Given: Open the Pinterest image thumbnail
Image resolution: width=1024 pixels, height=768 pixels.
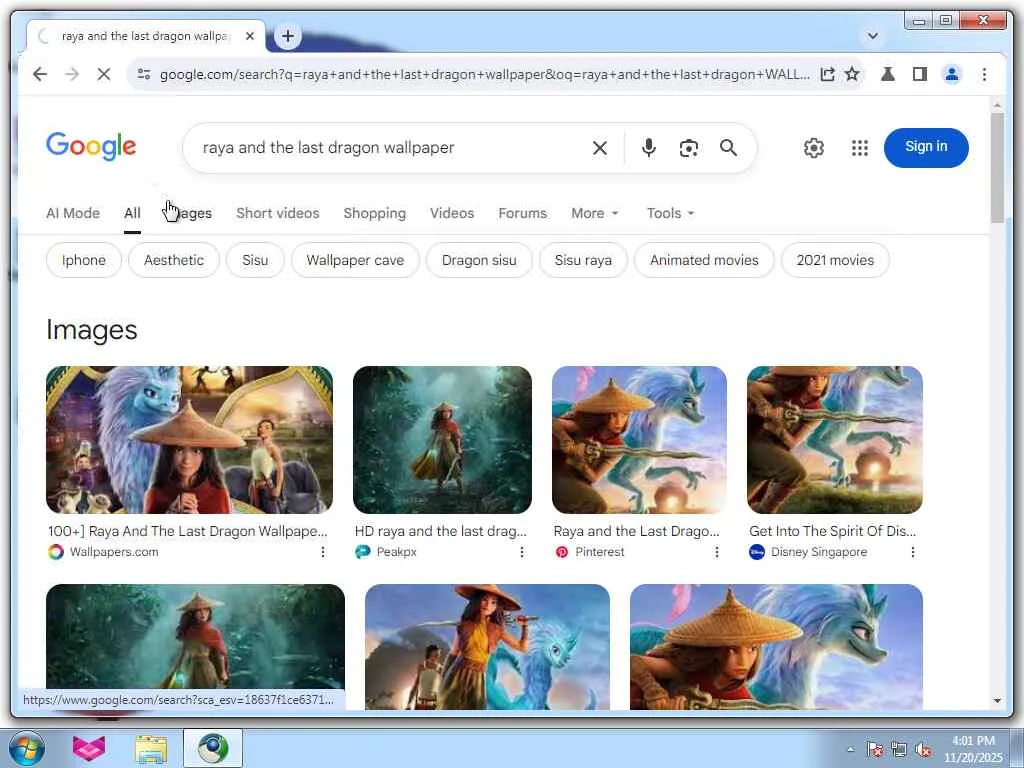Looking at the screenshot, I should [639, 440].
